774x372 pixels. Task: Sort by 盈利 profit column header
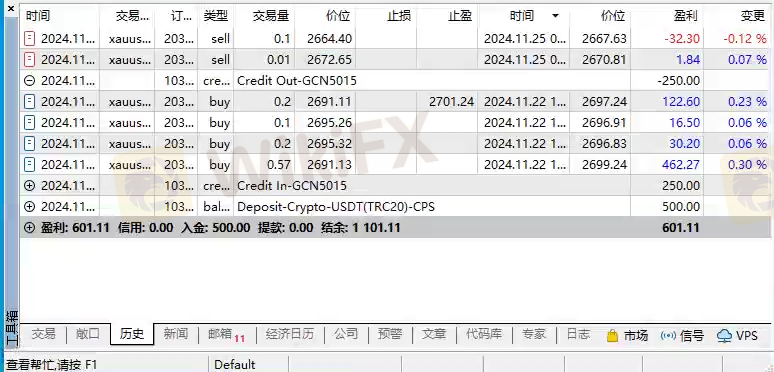pos(686,16)
